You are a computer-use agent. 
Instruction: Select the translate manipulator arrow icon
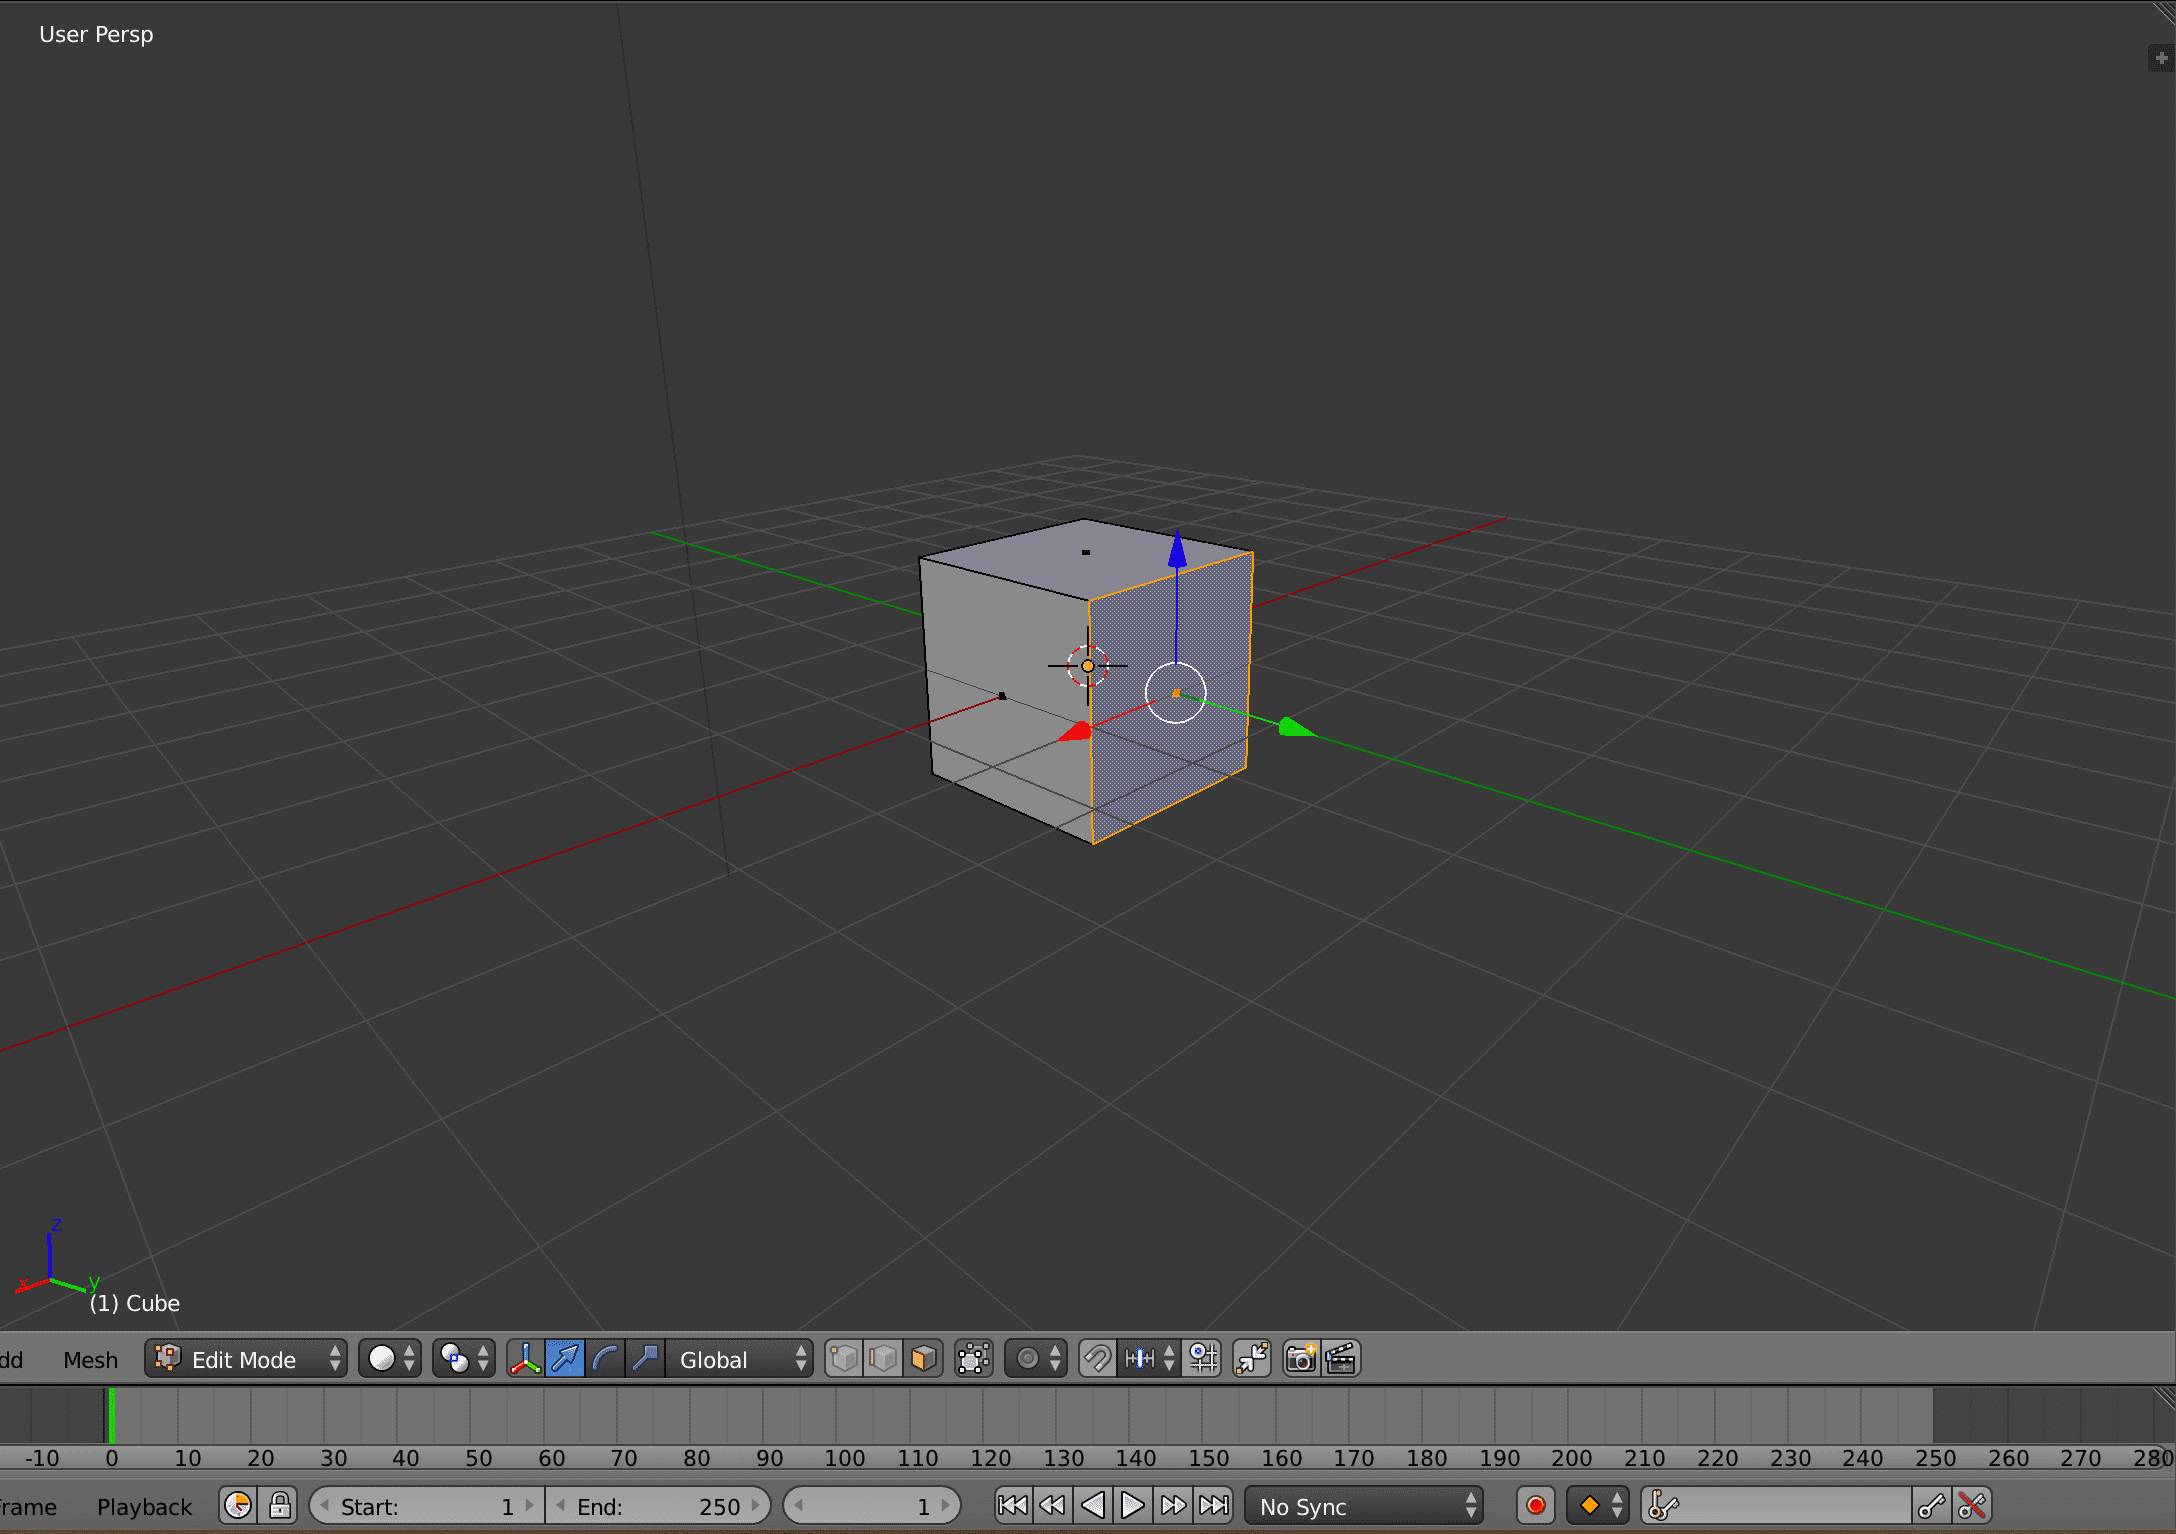(565, 1359)
